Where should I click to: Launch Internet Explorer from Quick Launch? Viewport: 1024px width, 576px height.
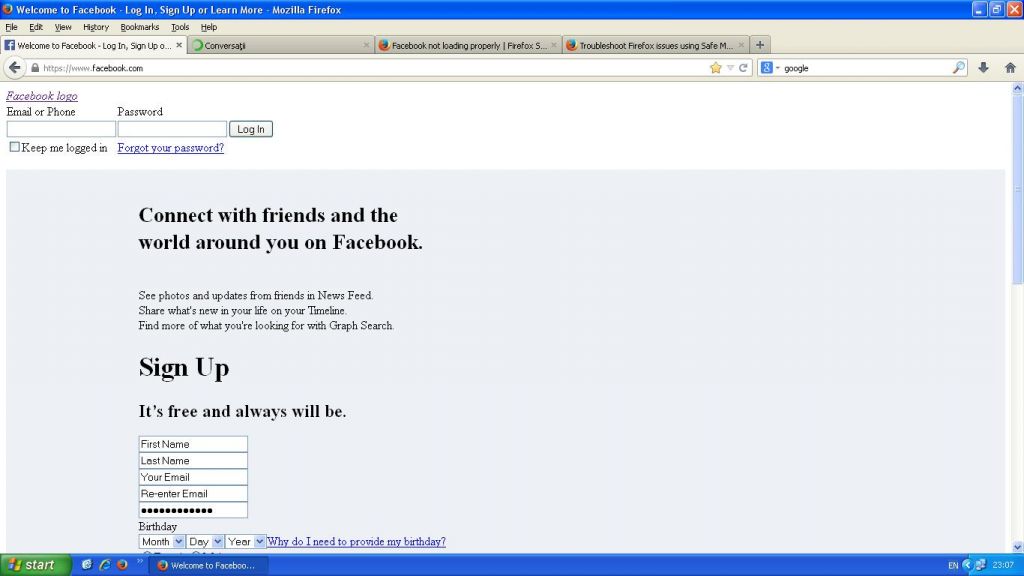click(104, 565)
